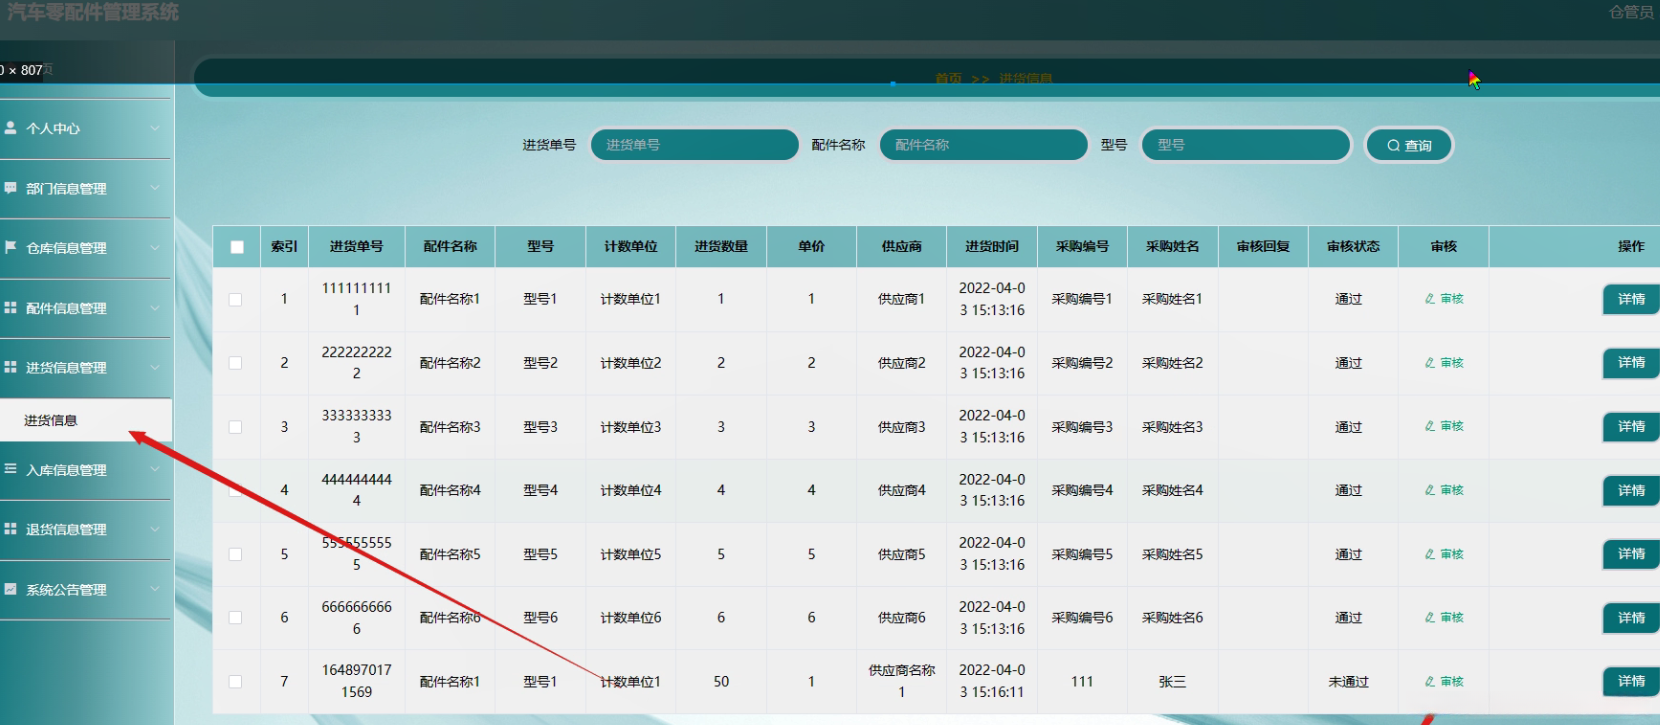Click the 进货数量 value 50 cell
This screenshot has height=725, width=1660.
[x=721, y=682]
